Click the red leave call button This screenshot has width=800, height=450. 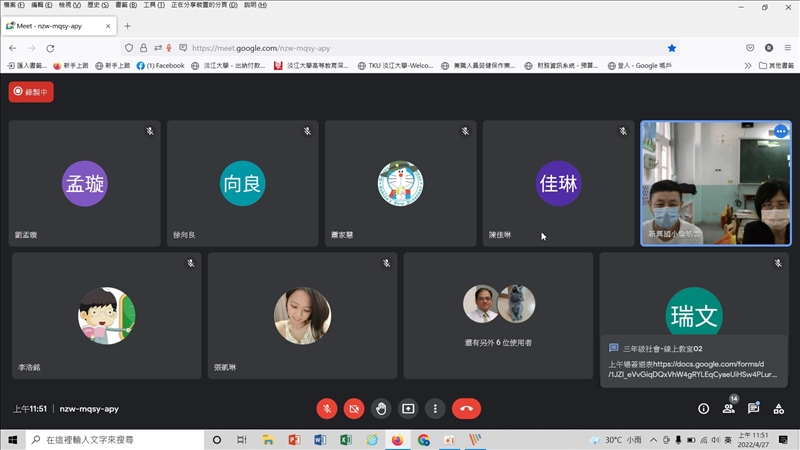click(x=466, y=408)
